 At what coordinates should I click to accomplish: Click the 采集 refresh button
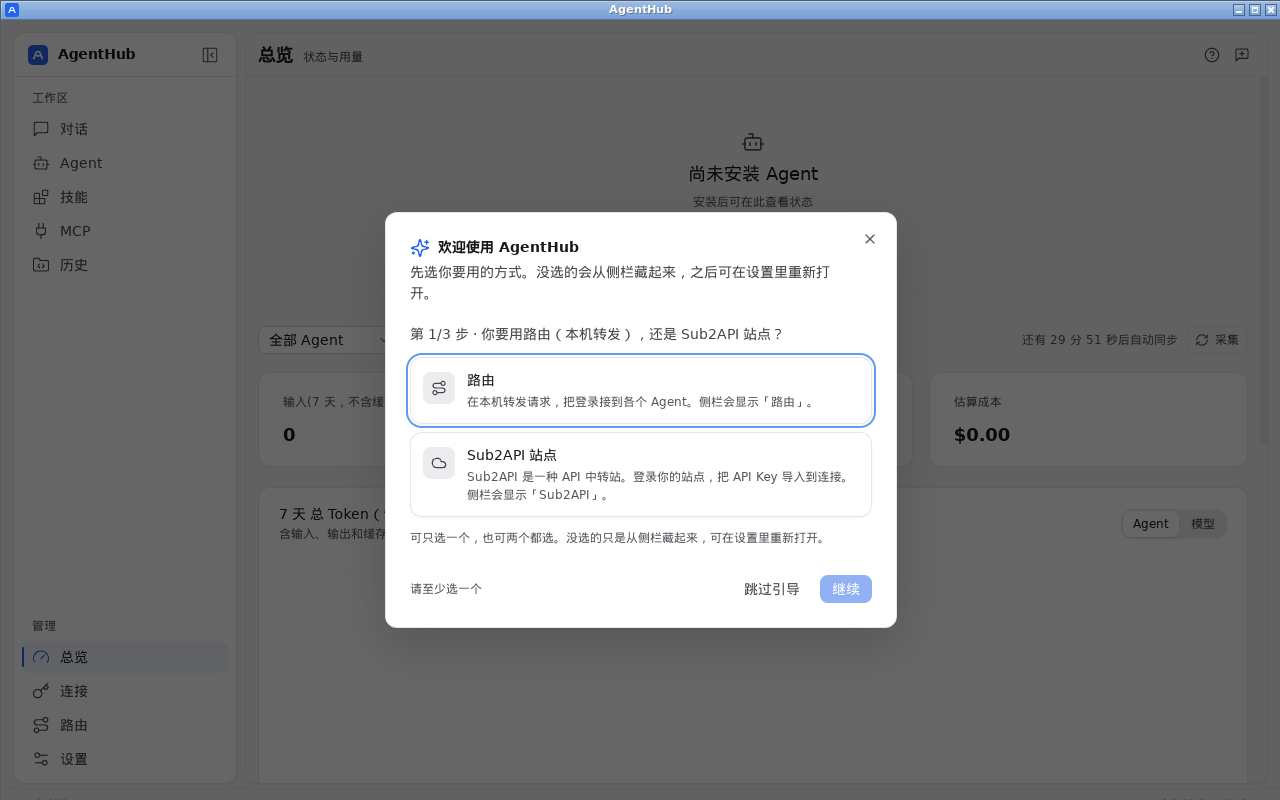(x=1217, y=340)
